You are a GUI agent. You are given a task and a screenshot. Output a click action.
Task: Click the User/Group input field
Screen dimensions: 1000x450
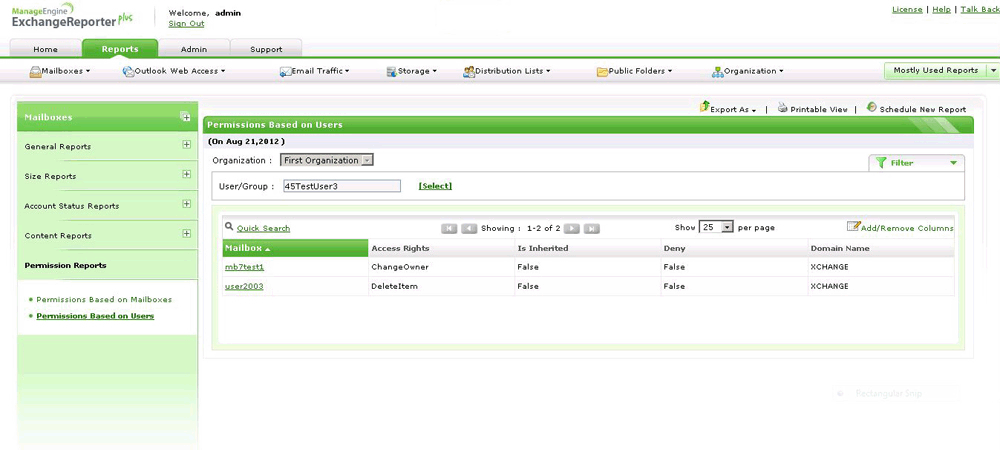[342, 186]
